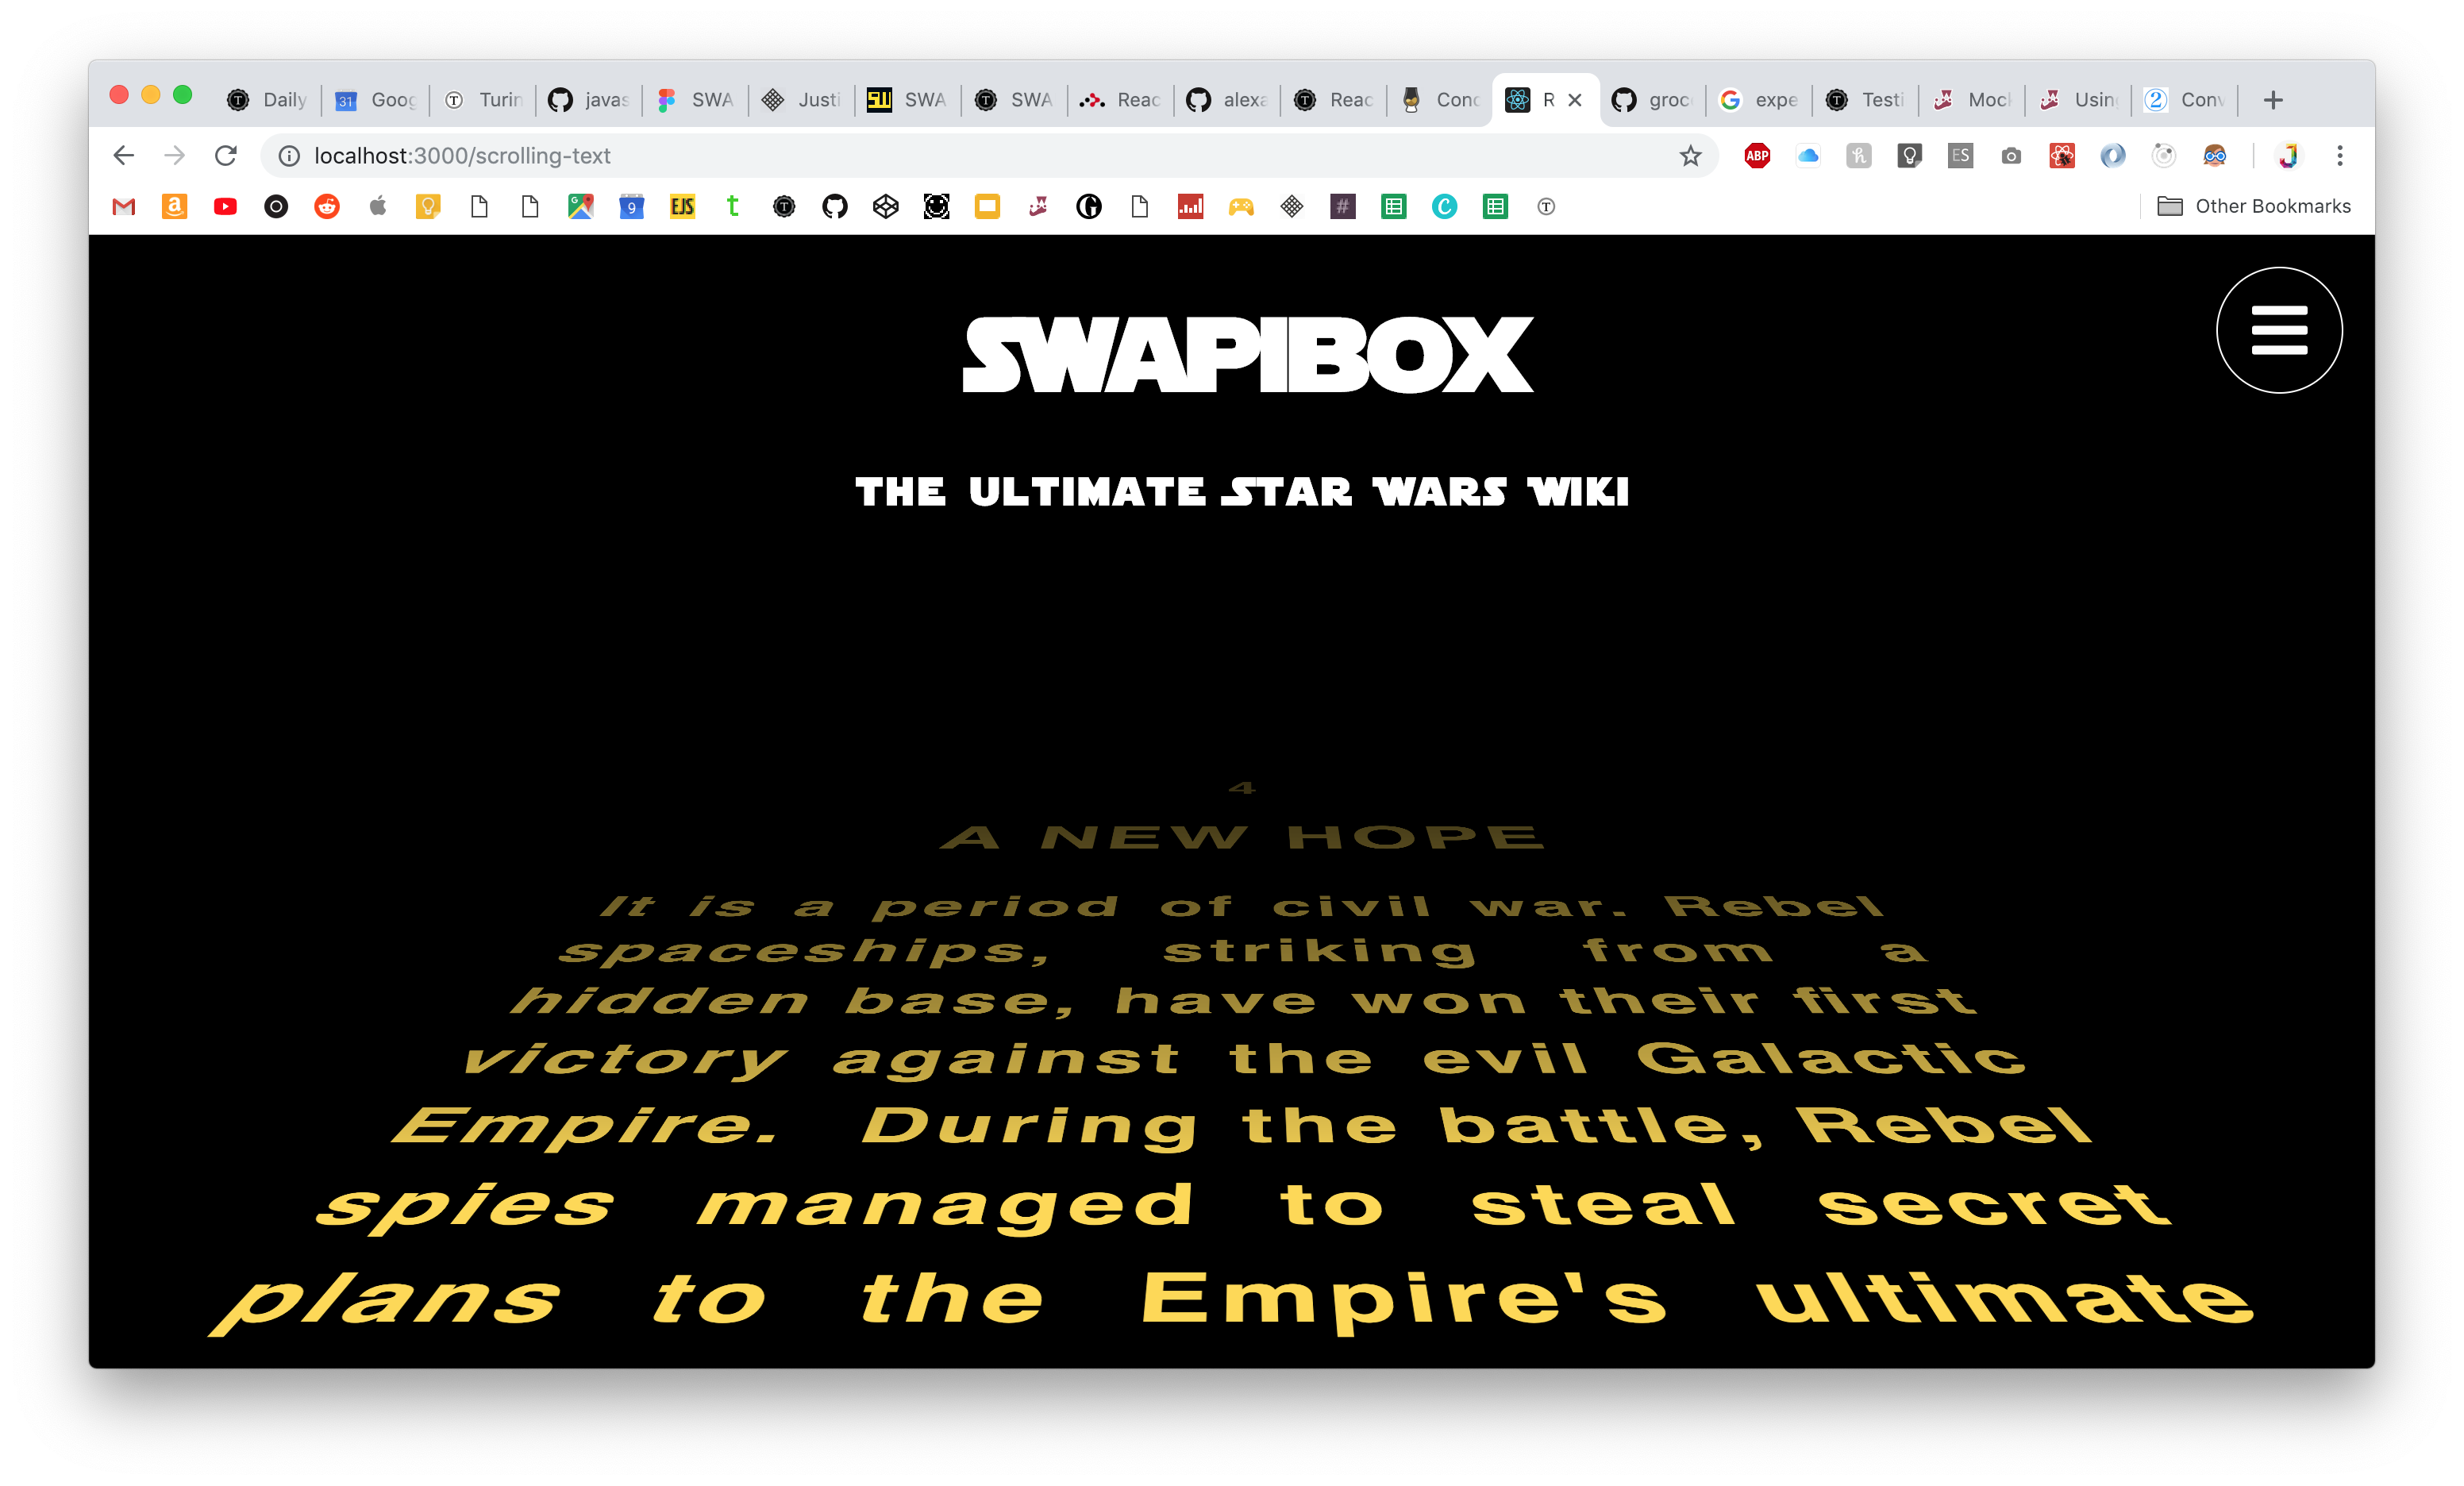Open the YouTube bookmark
Viewport: 2464px width, 1486px height.
225,207
